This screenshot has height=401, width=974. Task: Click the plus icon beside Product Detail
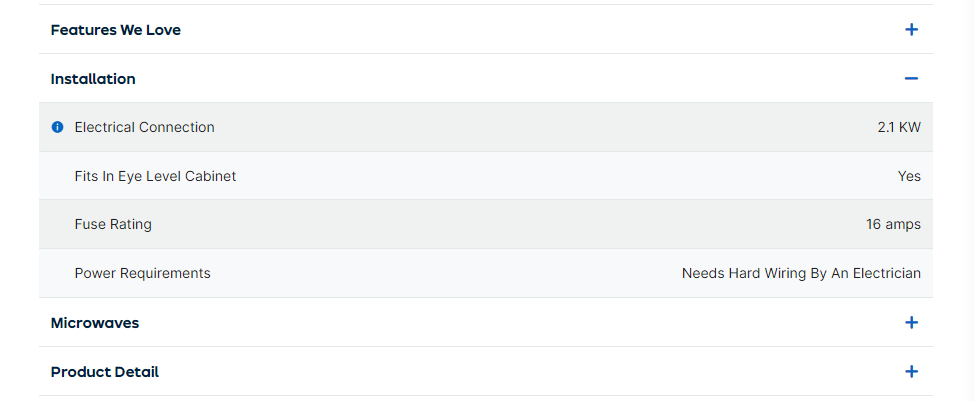click(x=911, y=372)
